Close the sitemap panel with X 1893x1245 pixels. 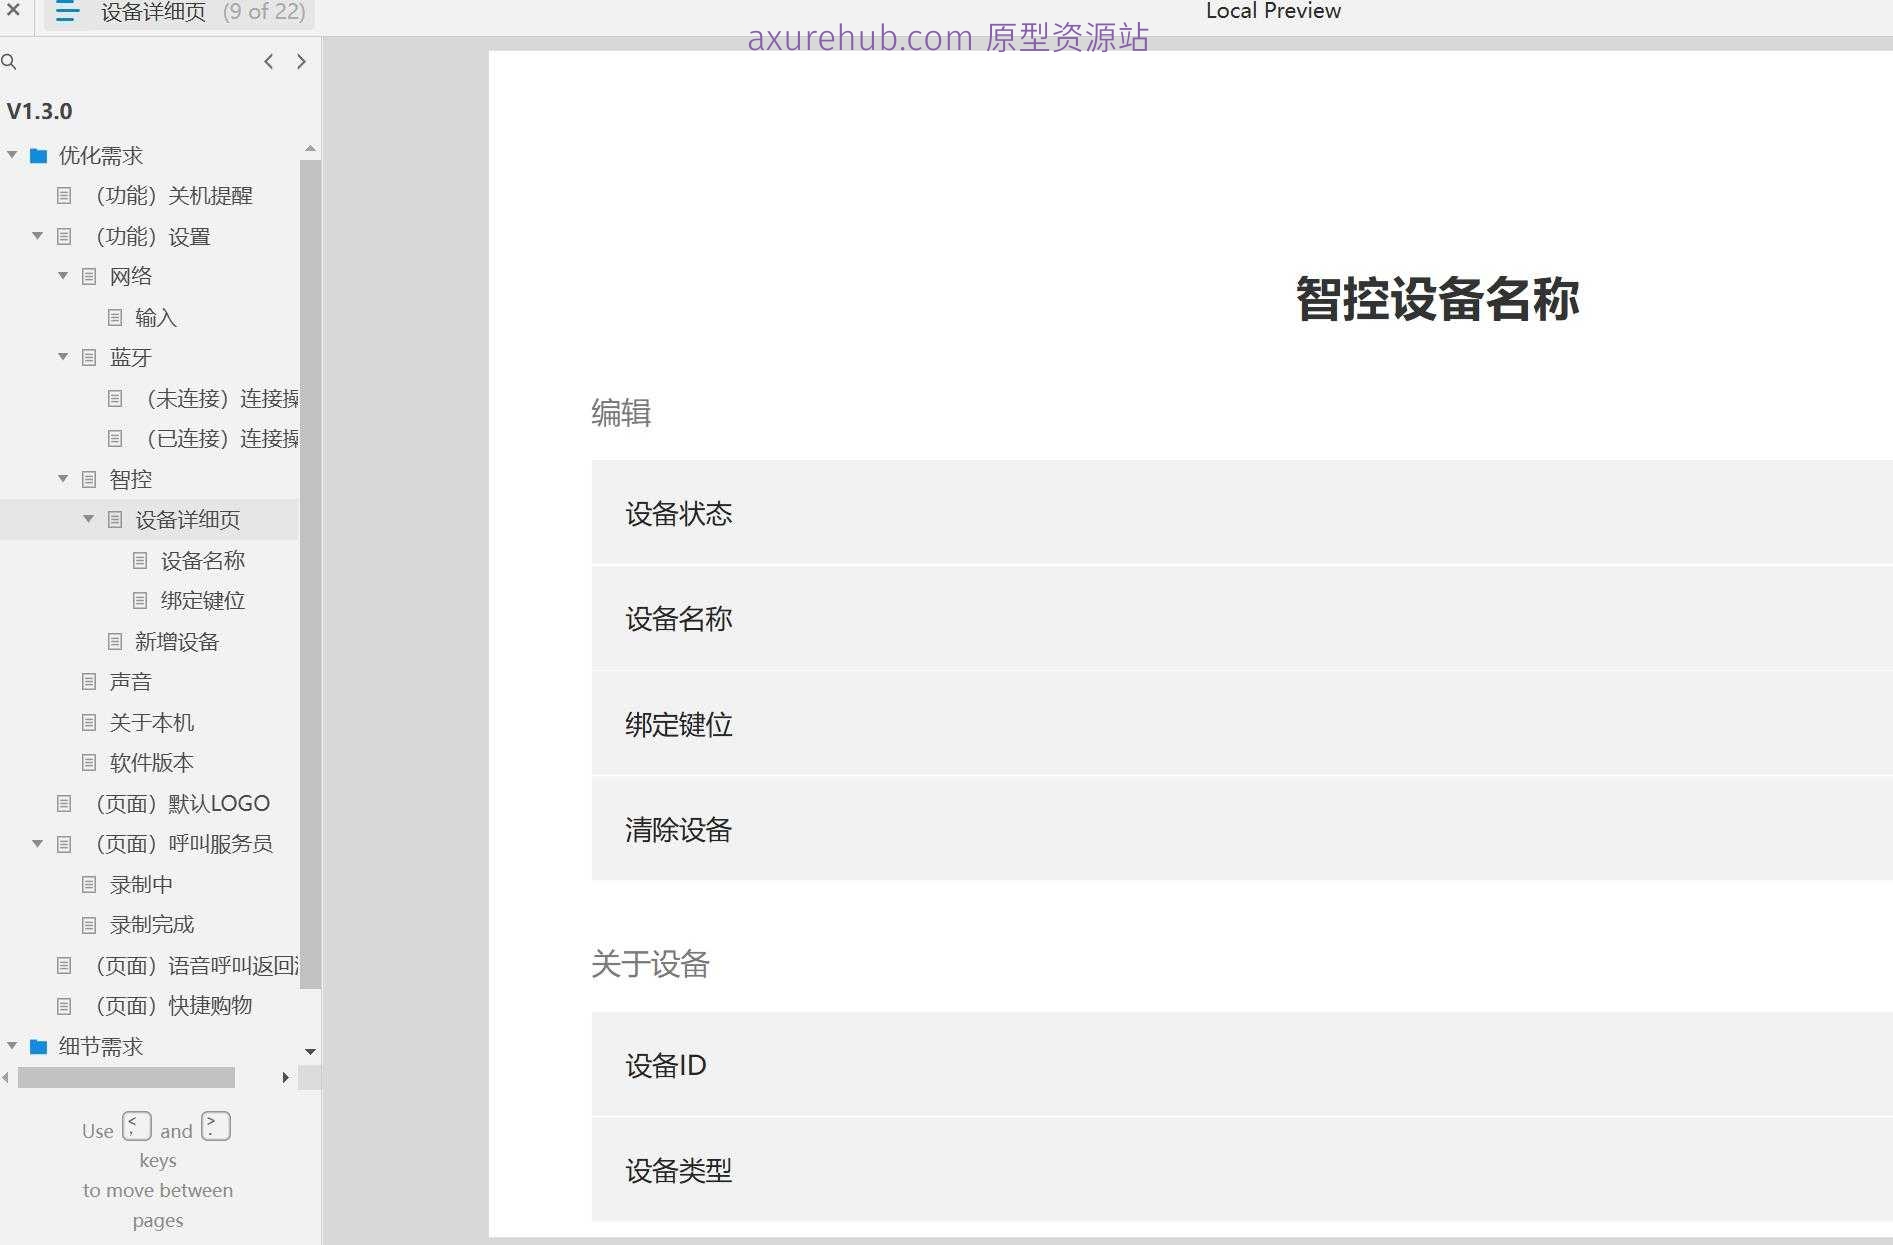[13, 10]
